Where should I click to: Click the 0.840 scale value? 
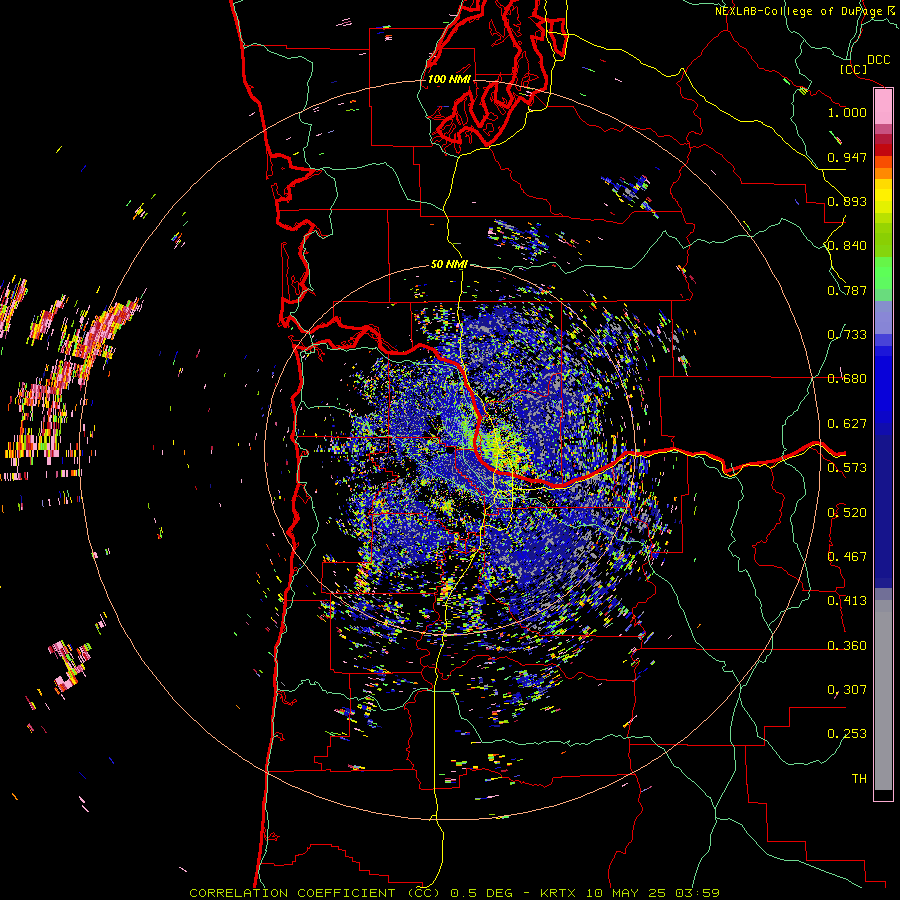tap(847, 246)
